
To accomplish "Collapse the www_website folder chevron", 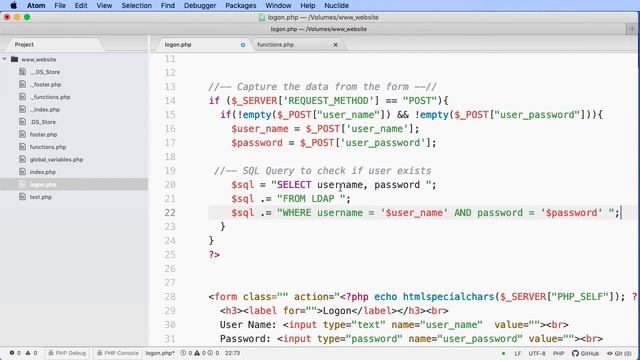I will pos(4,59).
